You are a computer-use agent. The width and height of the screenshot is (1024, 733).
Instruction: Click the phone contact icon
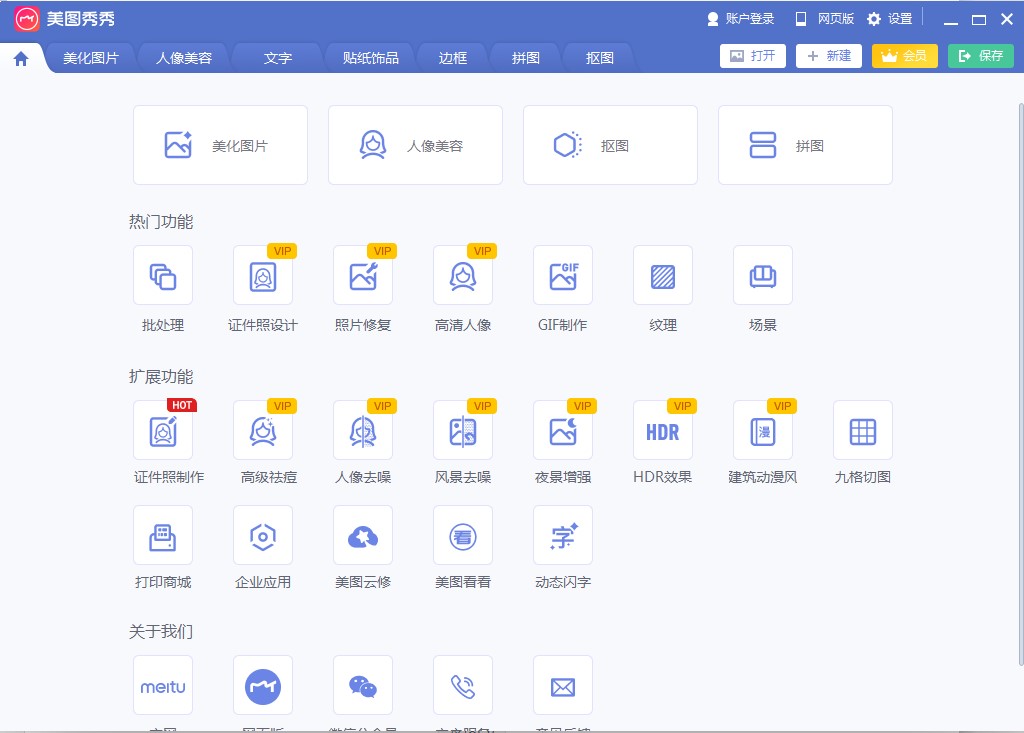[462, 685]
